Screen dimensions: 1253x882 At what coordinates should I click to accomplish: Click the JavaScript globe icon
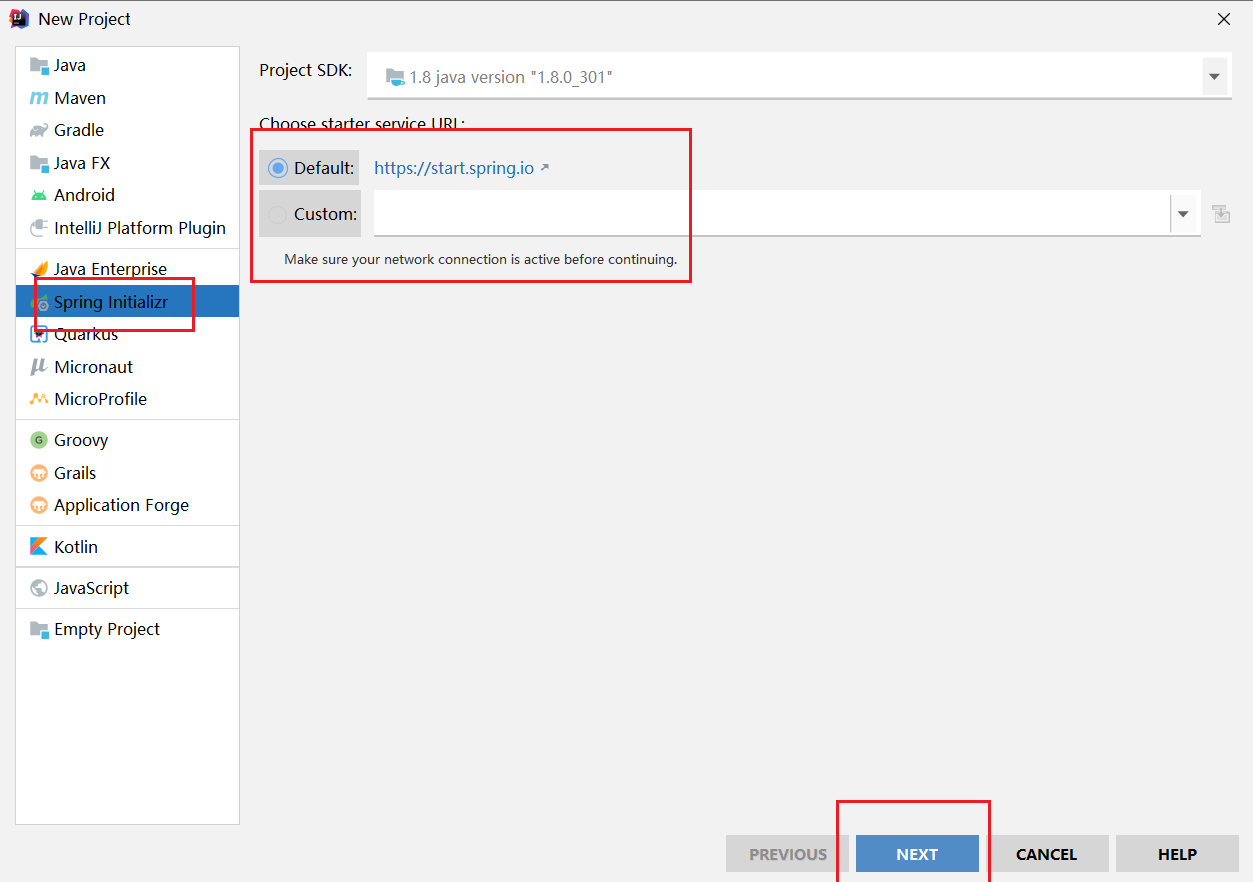tap(39, 588)
